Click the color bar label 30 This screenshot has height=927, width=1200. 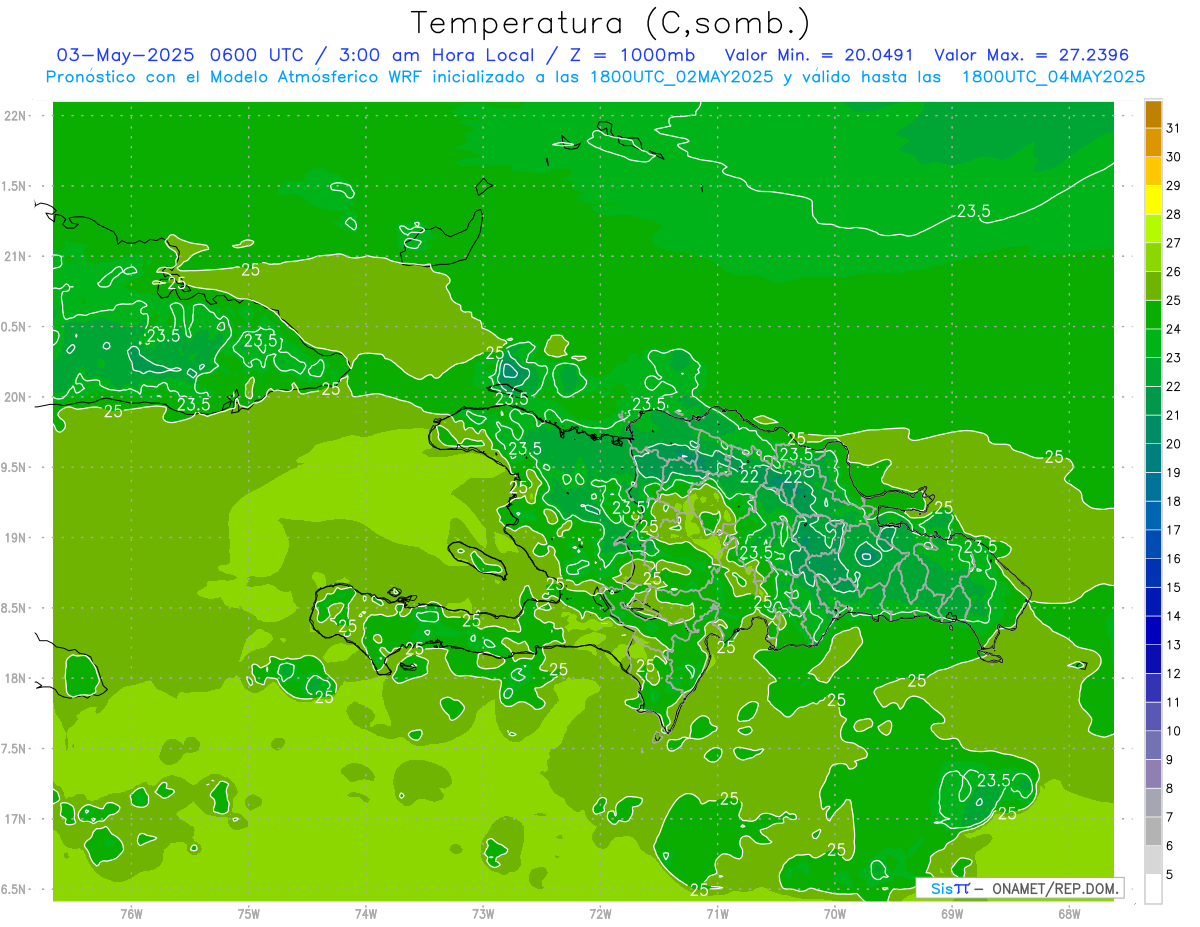1174,157
